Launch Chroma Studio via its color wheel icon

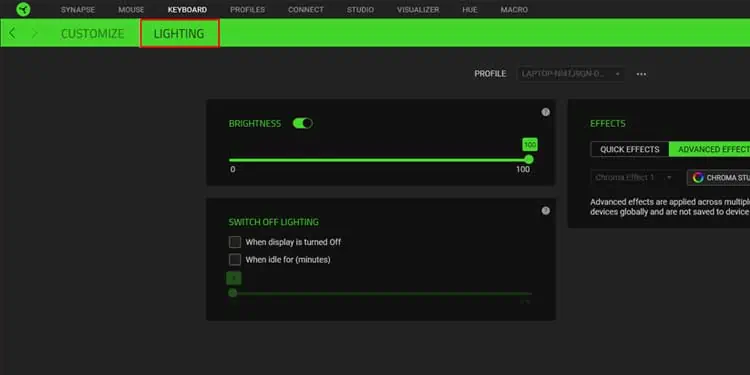coord(698,178)
